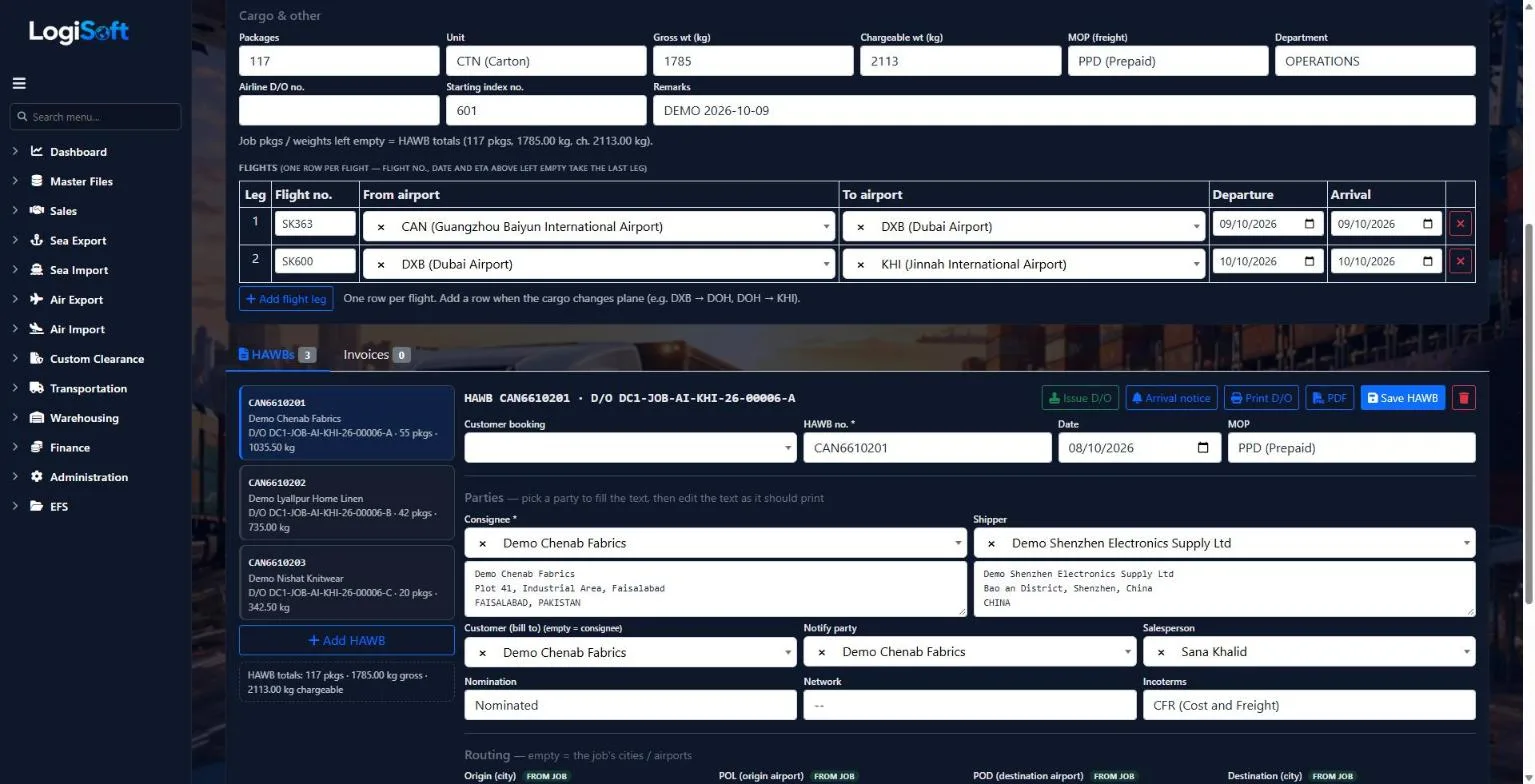Open the Consignee Demo Chenab Fabrics dropdown

tap(715, 543)
